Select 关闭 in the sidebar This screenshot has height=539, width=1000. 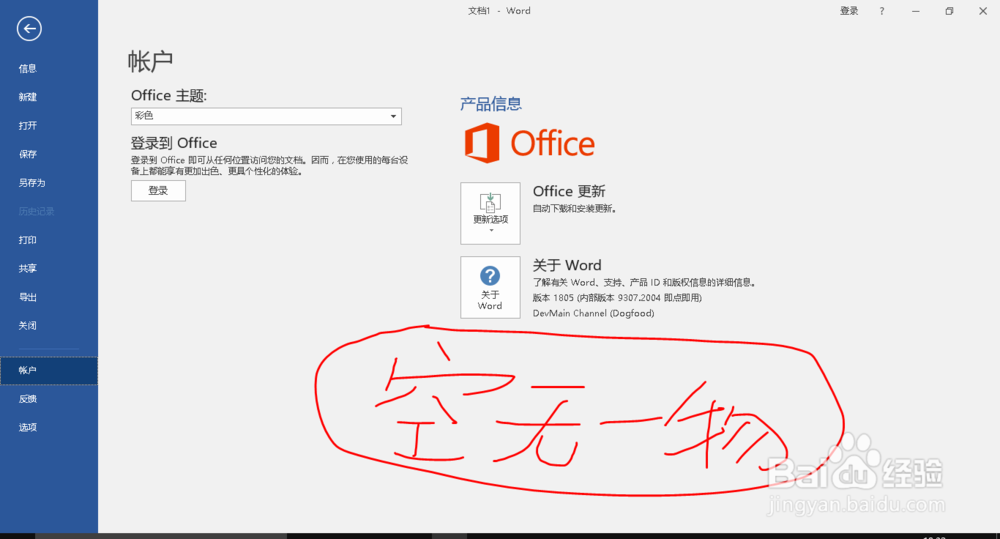[x=27, y=325]
